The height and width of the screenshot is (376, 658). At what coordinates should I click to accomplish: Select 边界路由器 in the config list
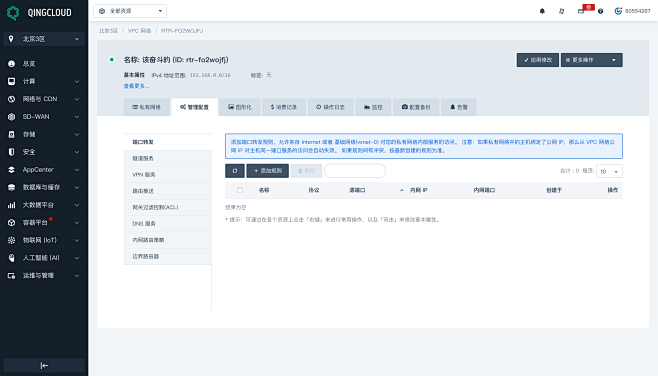pyautogui.click(x=168, y=256)
